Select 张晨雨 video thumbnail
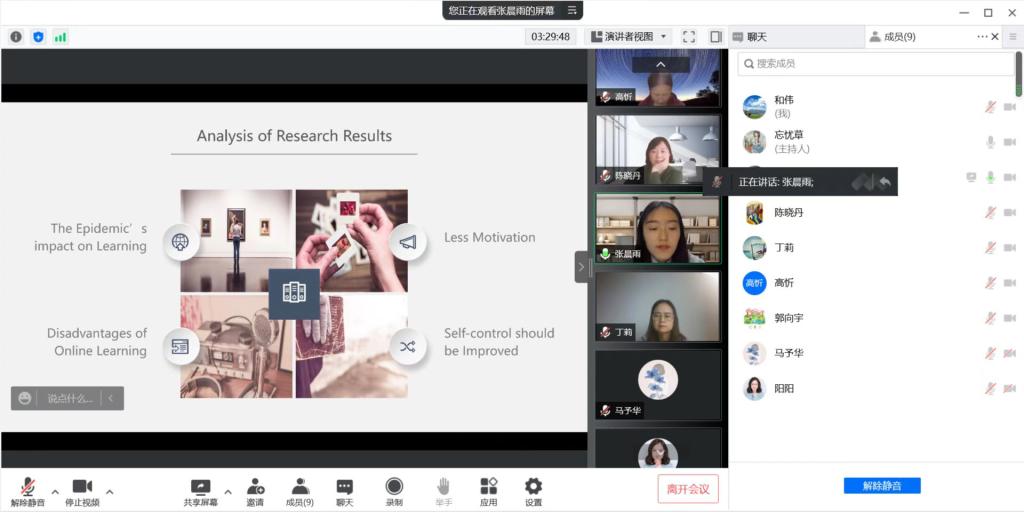 pos(658,228)
